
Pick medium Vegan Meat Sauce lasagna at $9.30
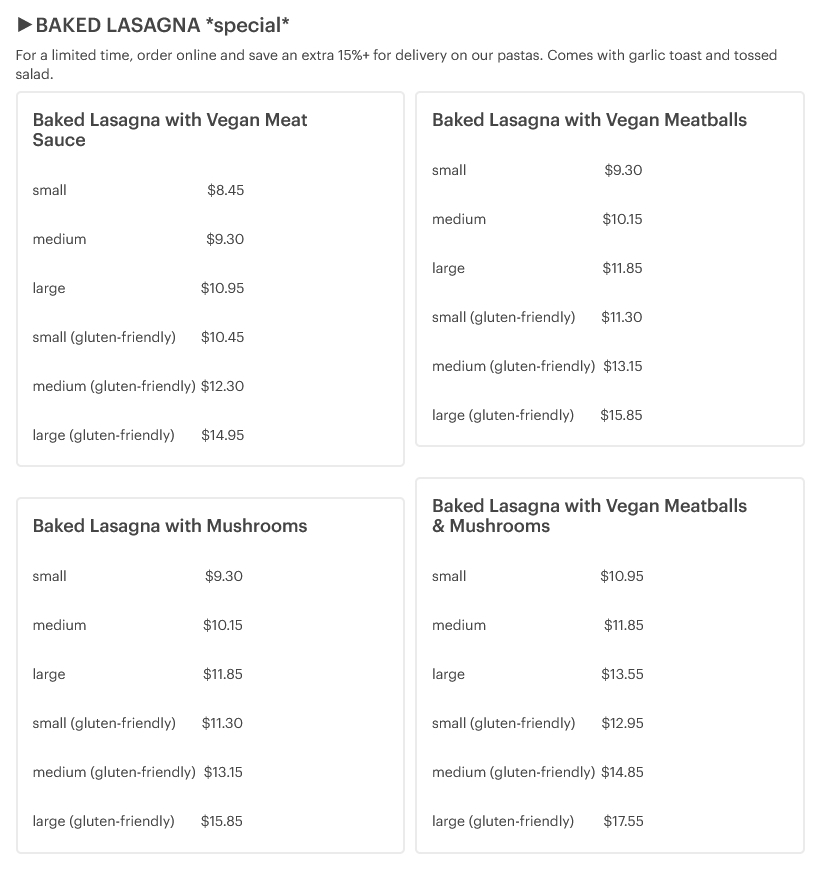(x=138, y=239)
